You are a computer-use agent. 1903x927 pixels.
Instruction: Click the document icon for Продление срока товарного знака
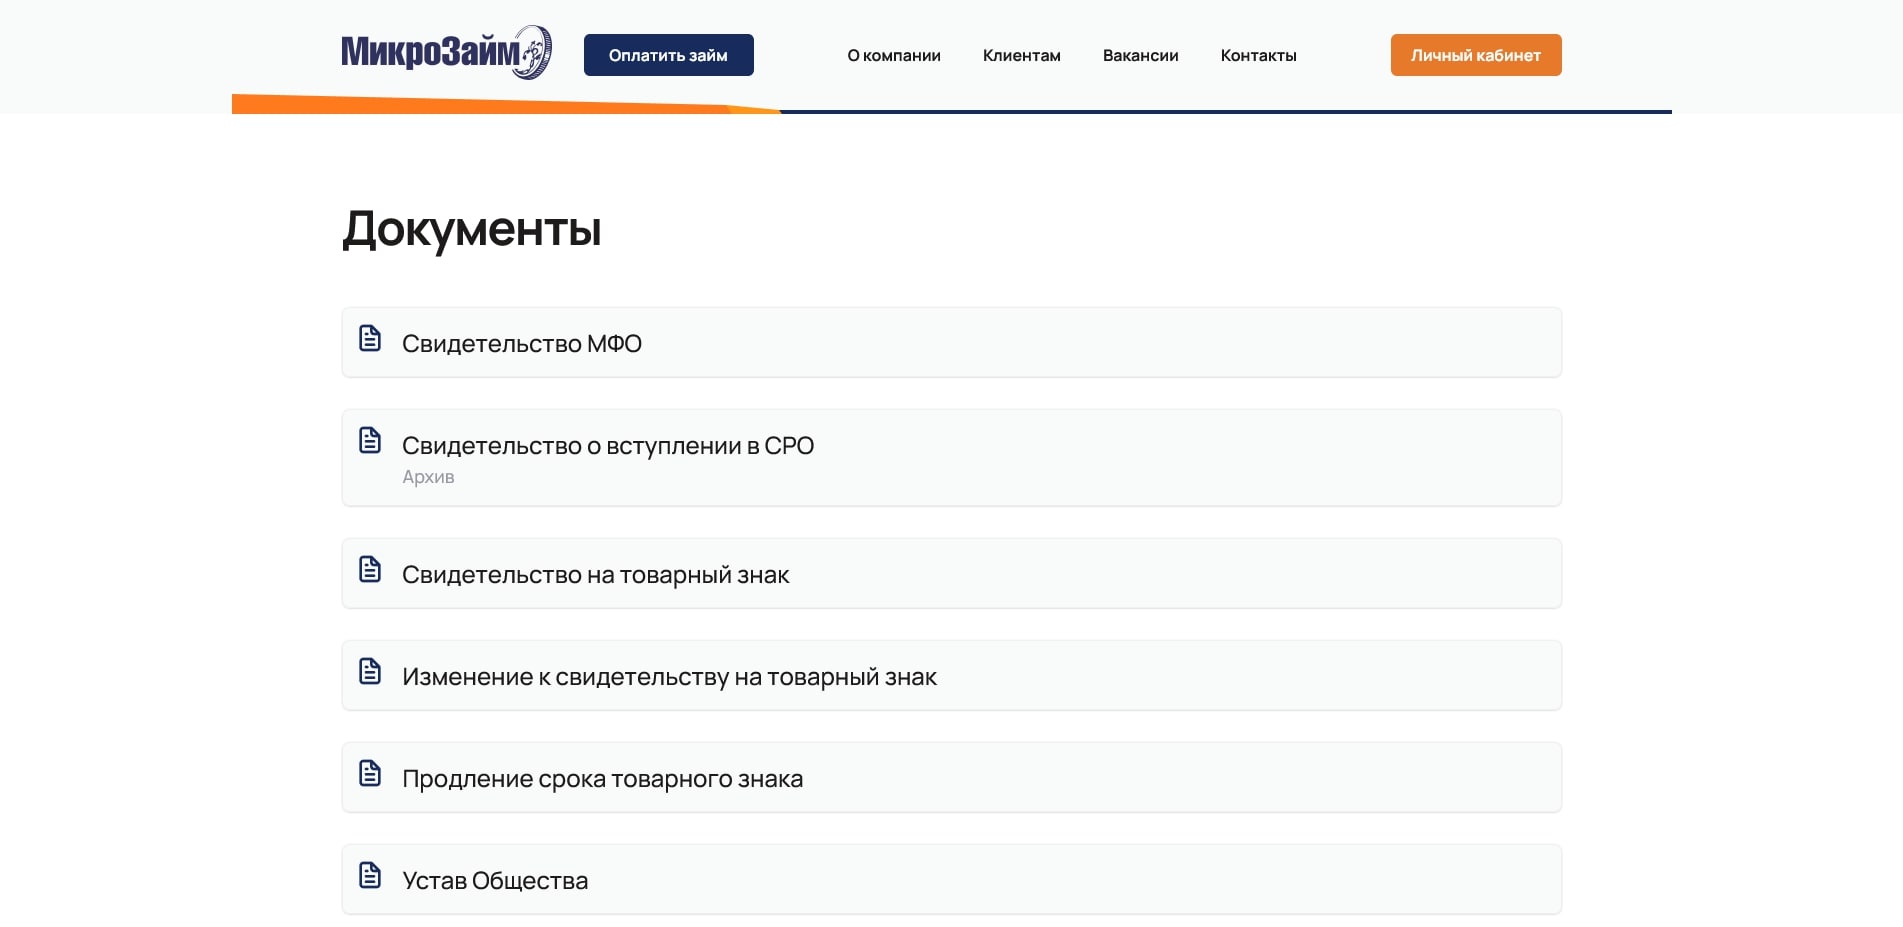(x=370, y=775)
